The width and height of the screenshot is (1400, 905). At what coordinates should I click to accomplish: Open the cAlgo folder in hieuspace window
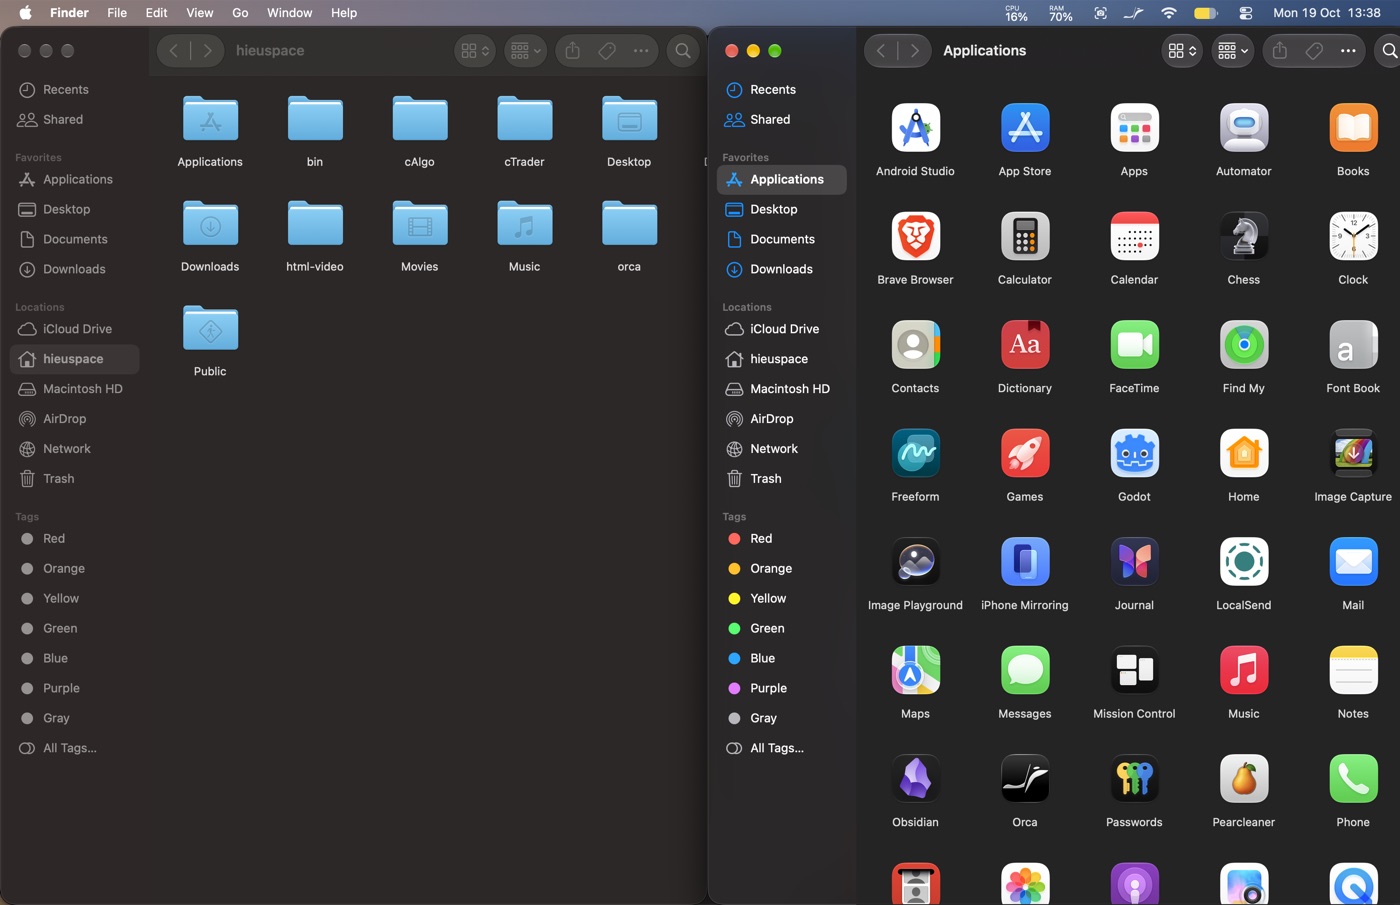pos(420,119)
